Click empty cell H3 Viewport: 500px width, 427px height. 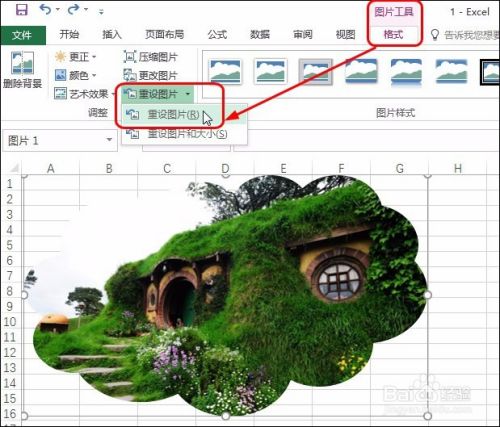(458, 214)
